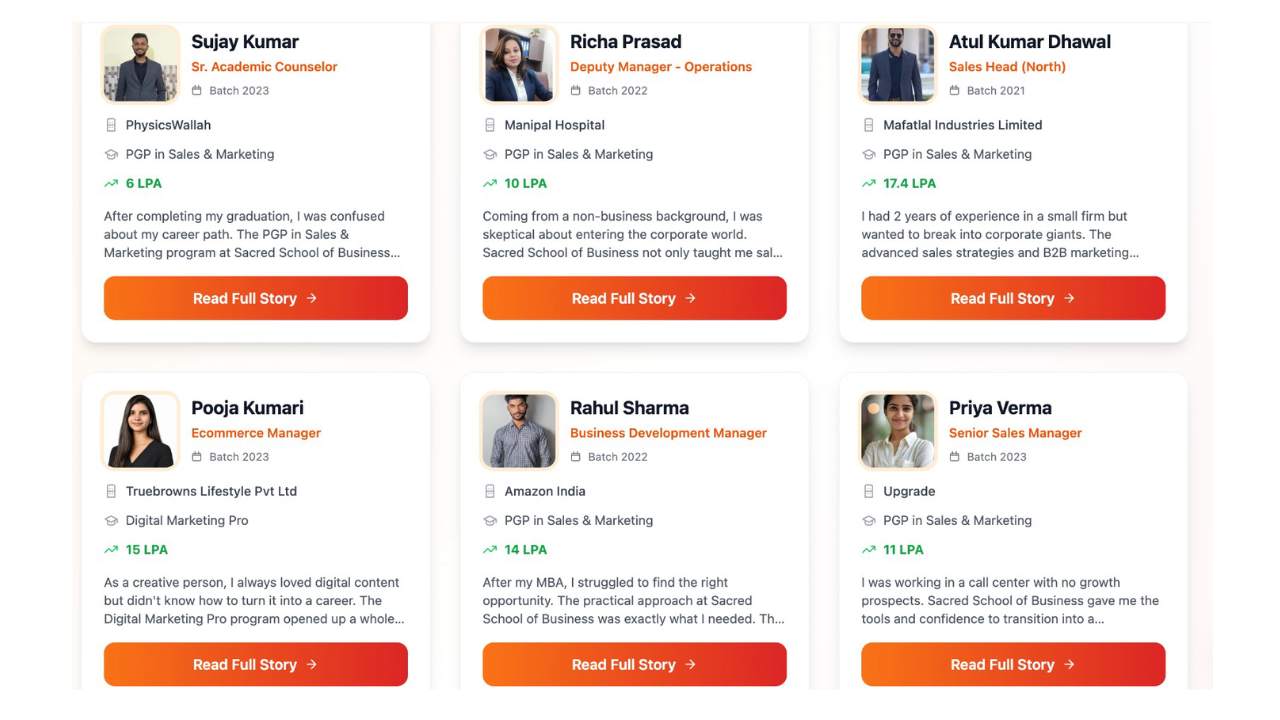Click building icon next to Mafatlal Industries Limited
Screen dimensions: 1280x720
pos(868,125)
